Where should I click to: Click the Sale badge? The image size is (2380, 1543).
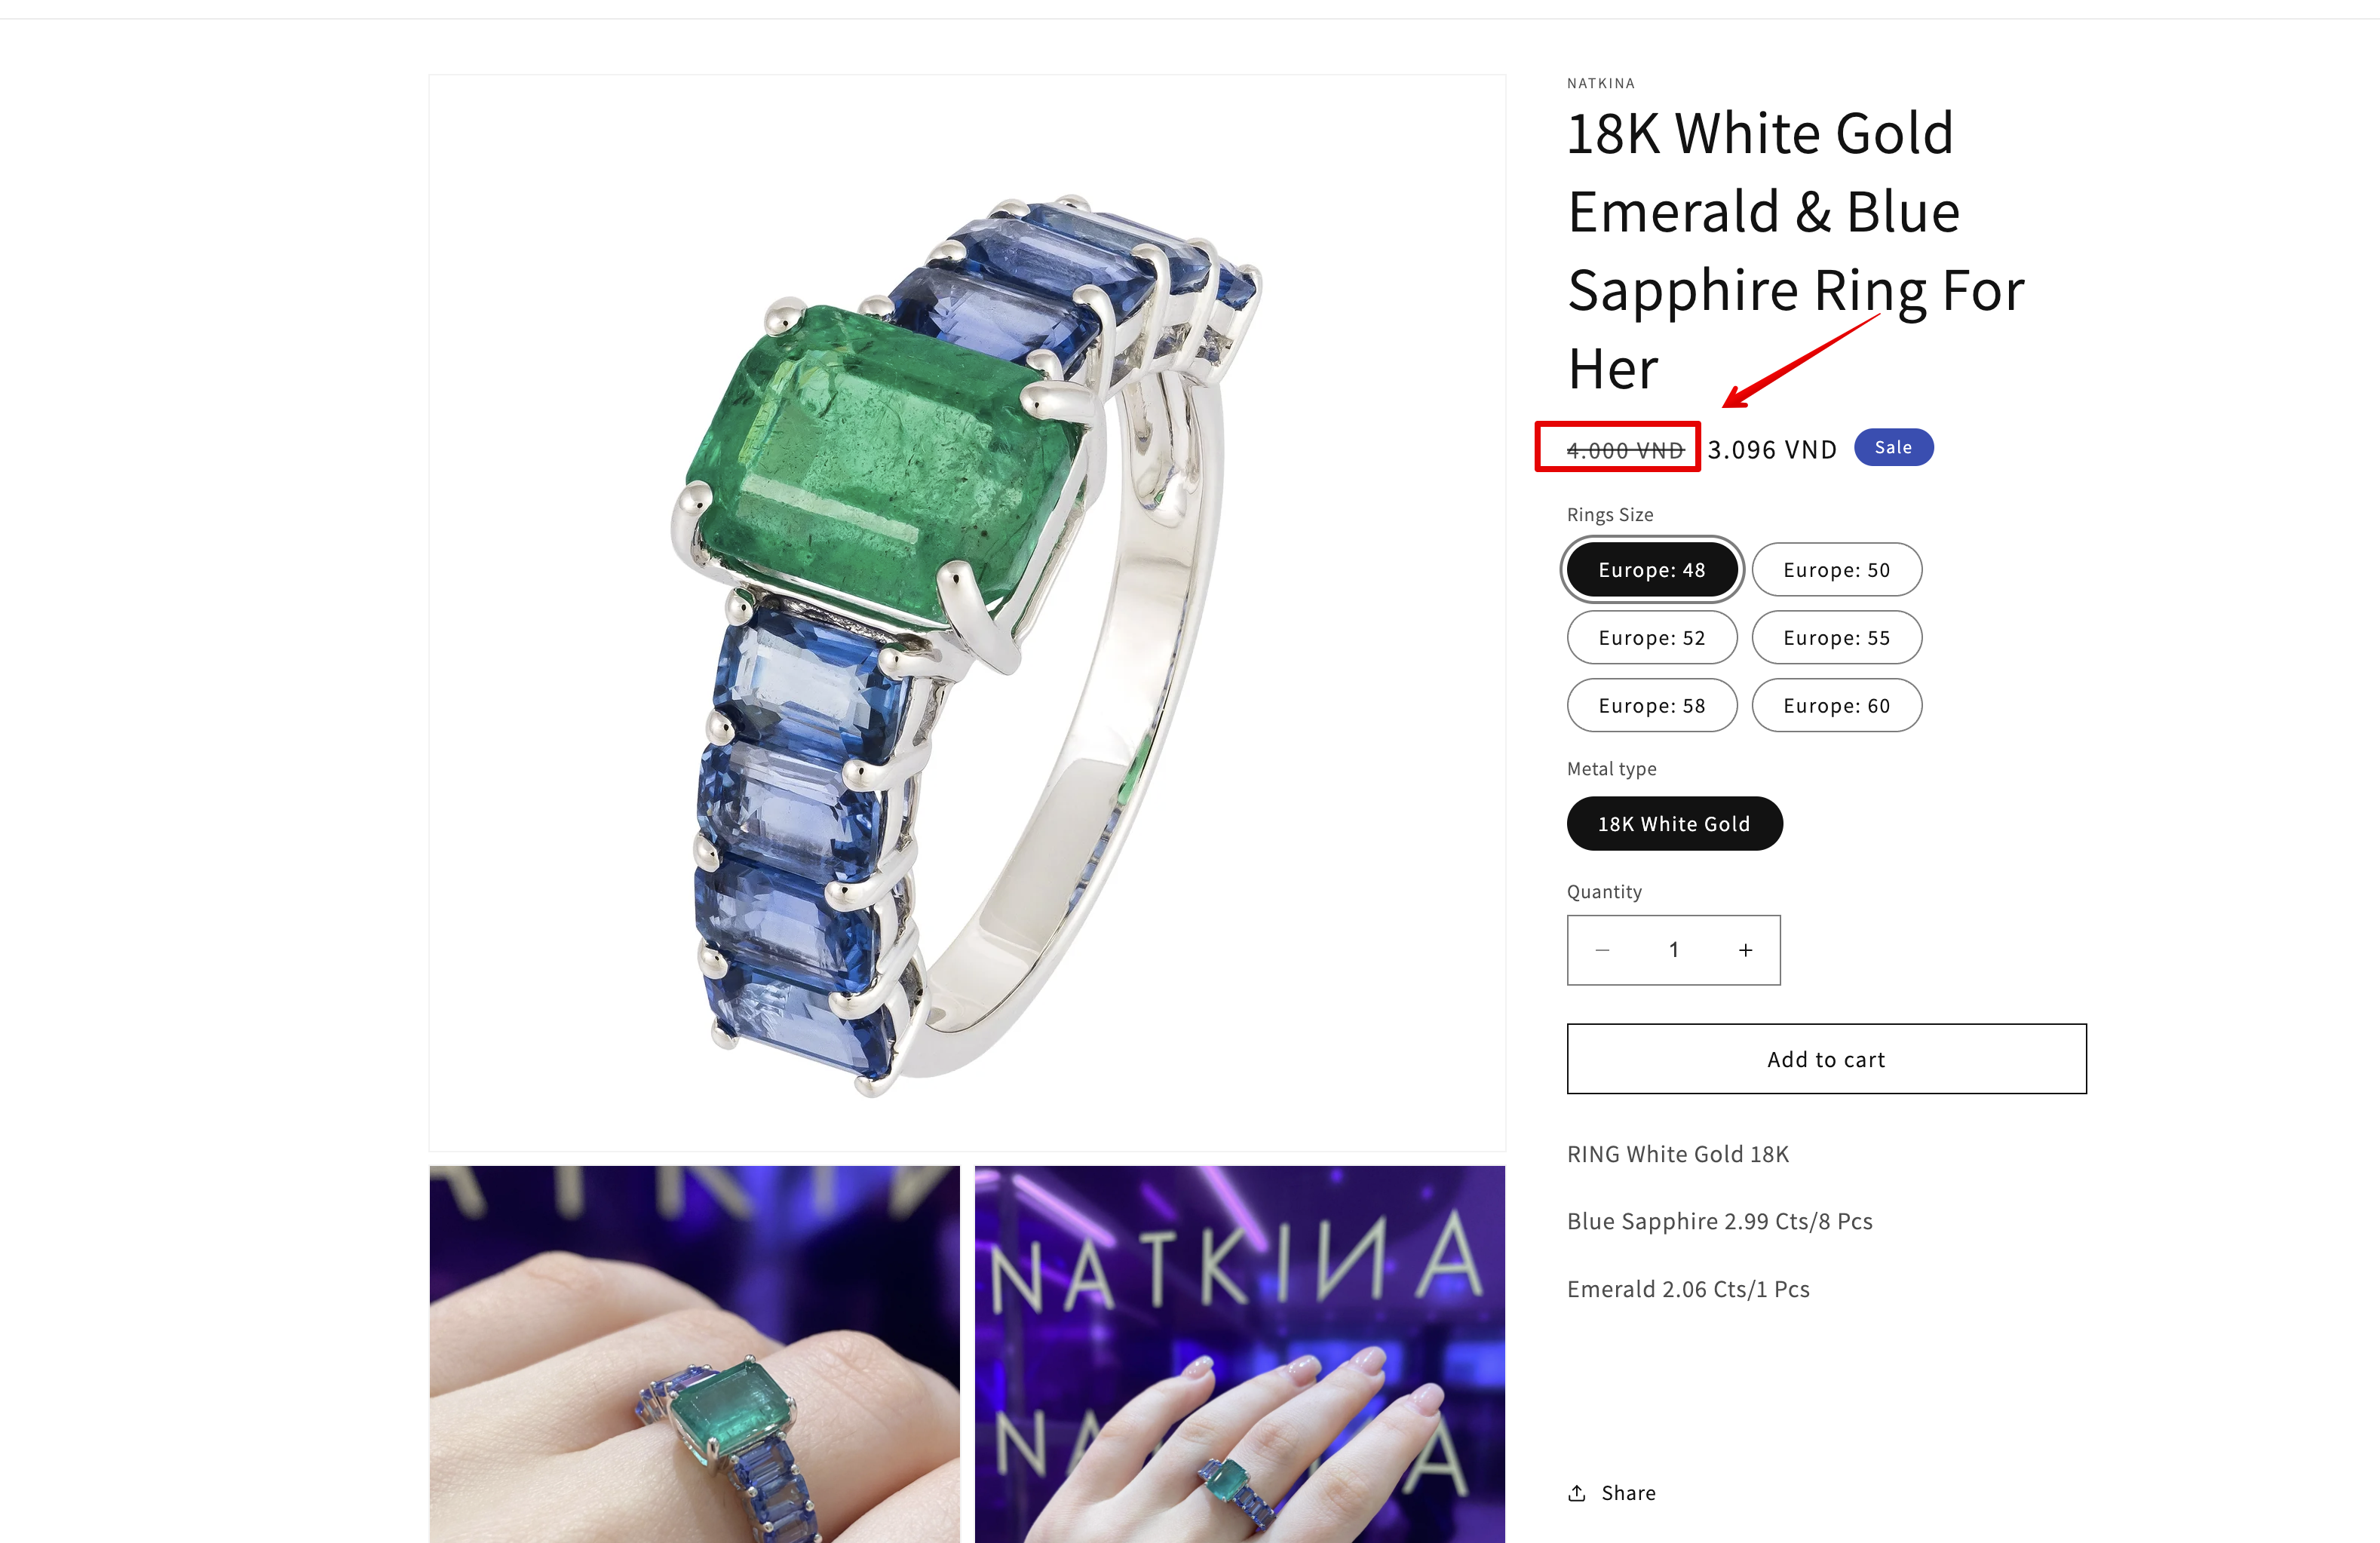1893,447
